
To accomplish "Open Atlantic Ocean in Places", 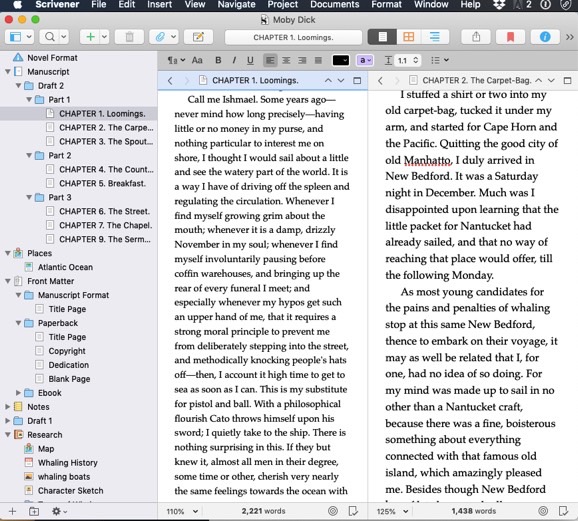I will pos(65,267).
